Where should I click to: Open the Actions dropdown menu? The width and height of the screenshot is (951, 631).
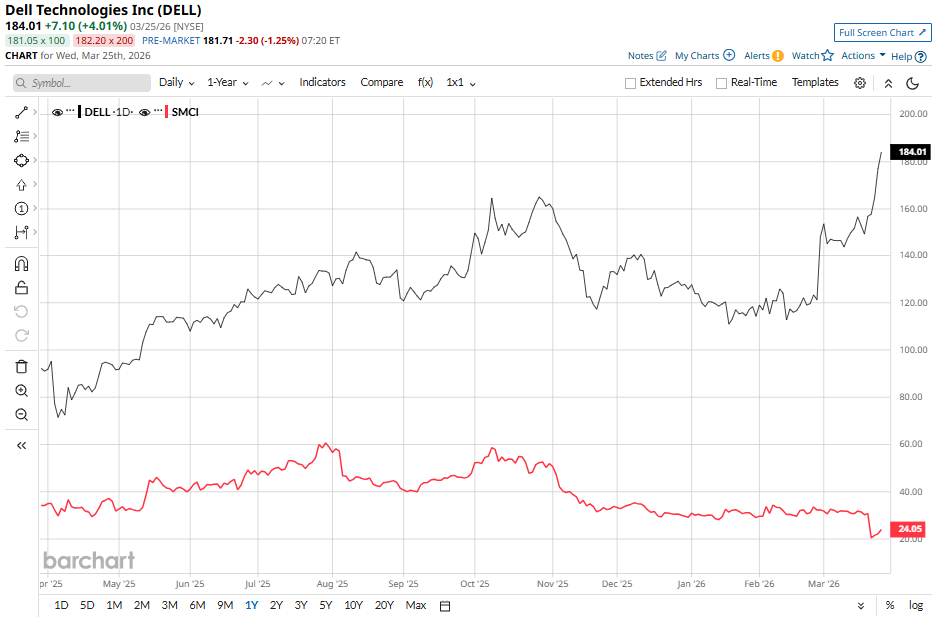(x=863, y=56)
